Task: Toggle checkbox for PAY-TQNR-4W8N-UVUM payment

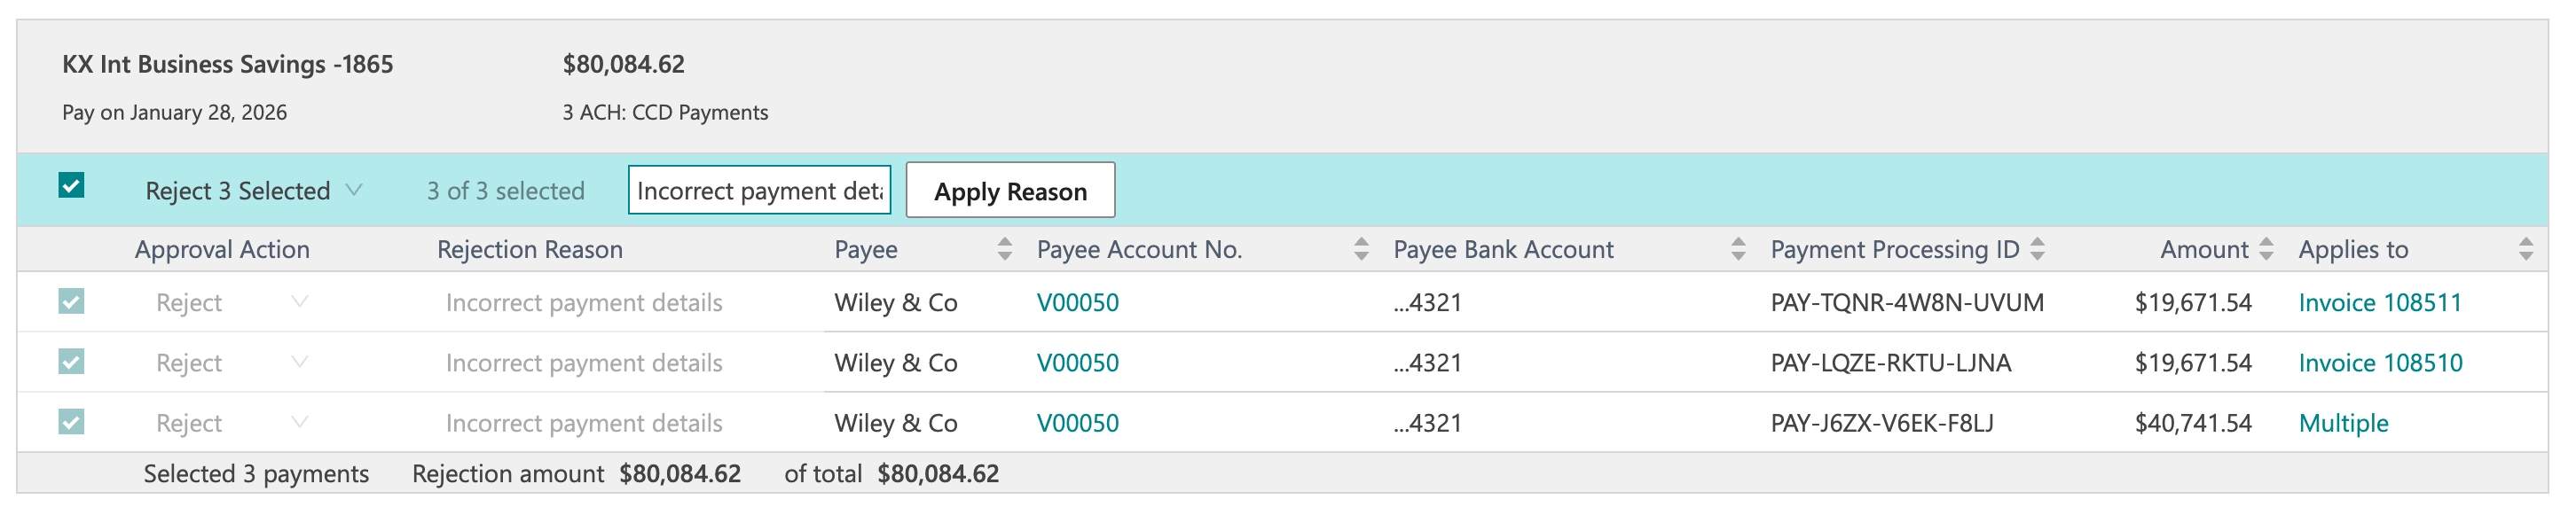Action: tap(71, 301)
